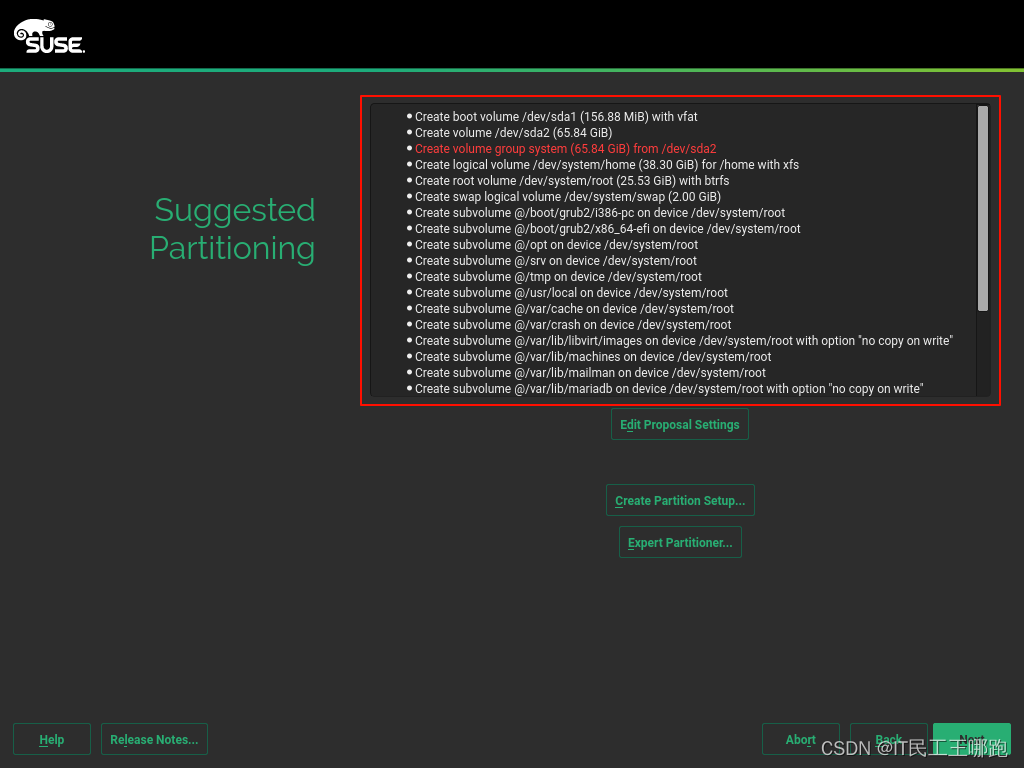Click the Suggested Partitioning heading
1024x768 pixels.
[x=232, y=229]
